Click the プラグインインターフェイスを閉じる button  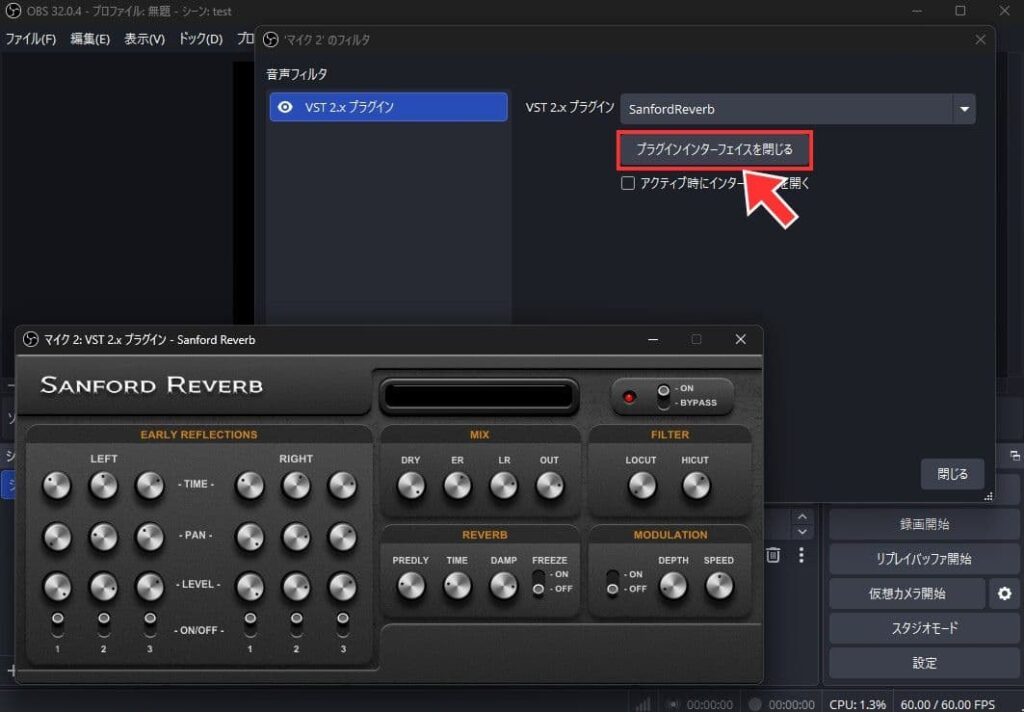(714, 150)
